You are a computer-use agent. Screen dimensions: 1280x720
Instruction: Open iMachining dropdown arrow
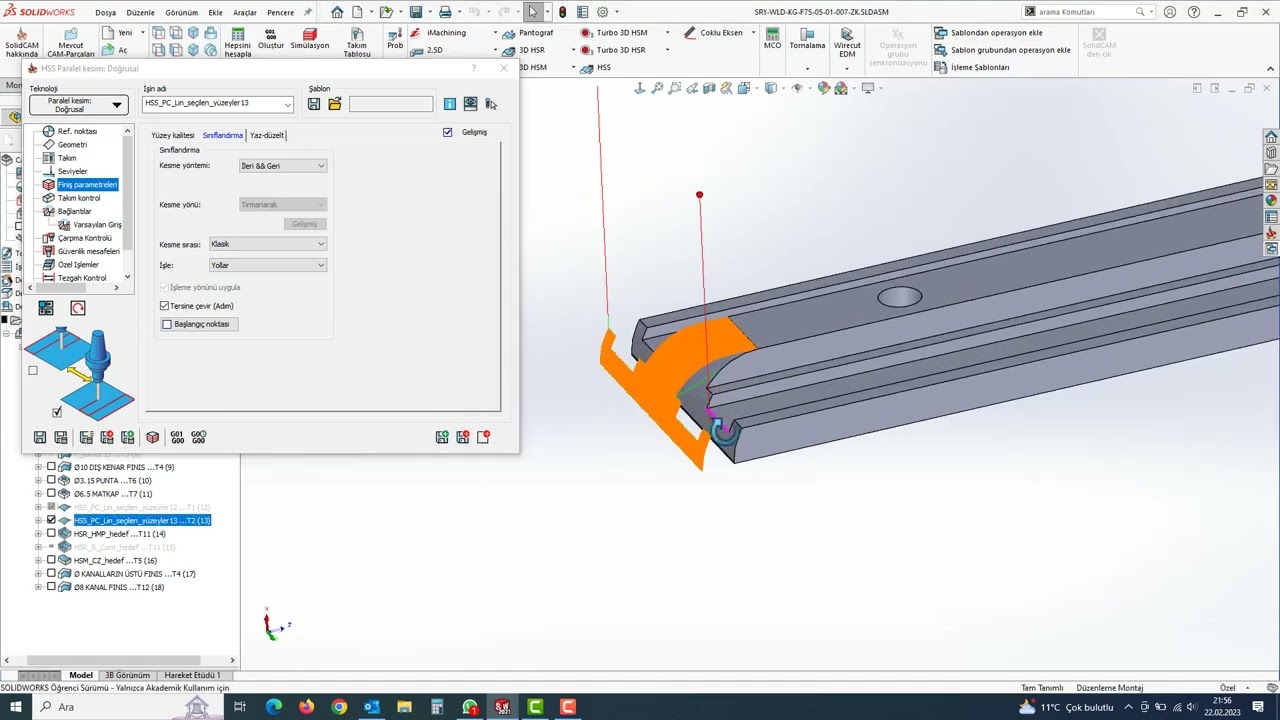[x=495, y=33]
